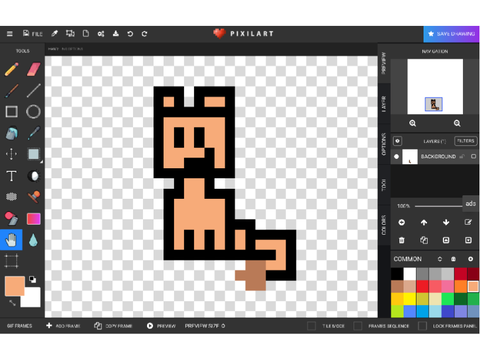Click the download icon in top toolbar
This screenshot has width=480, height=360.
[x=116, y=34]
